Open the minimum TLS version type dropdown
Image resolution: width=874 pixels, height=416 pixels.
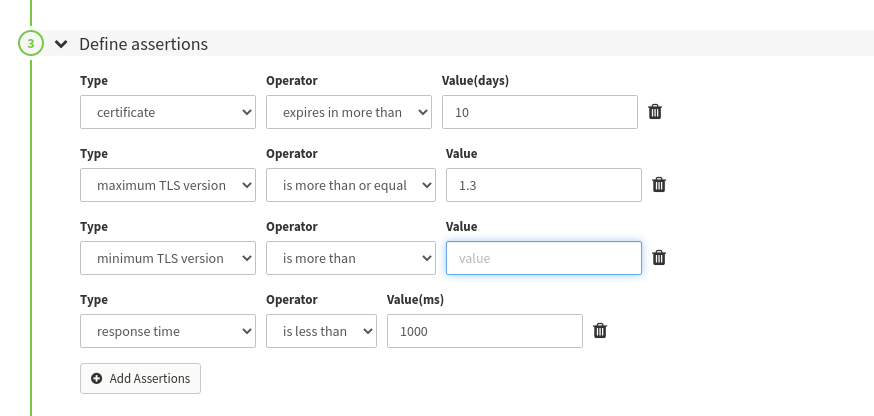(168, 258)
